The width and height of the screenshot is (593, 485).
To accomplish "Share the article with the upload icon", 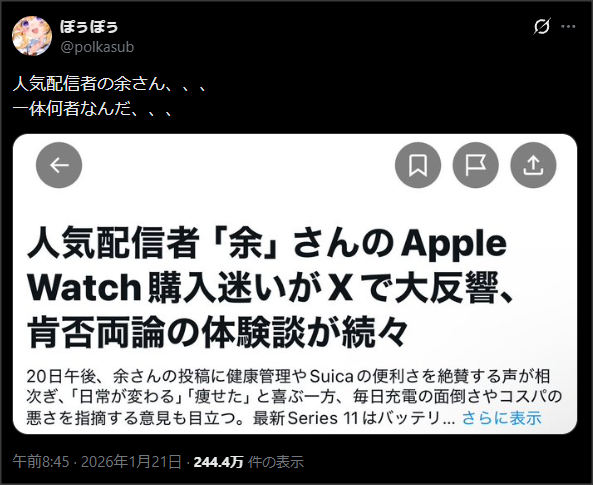I will (533, 165).
